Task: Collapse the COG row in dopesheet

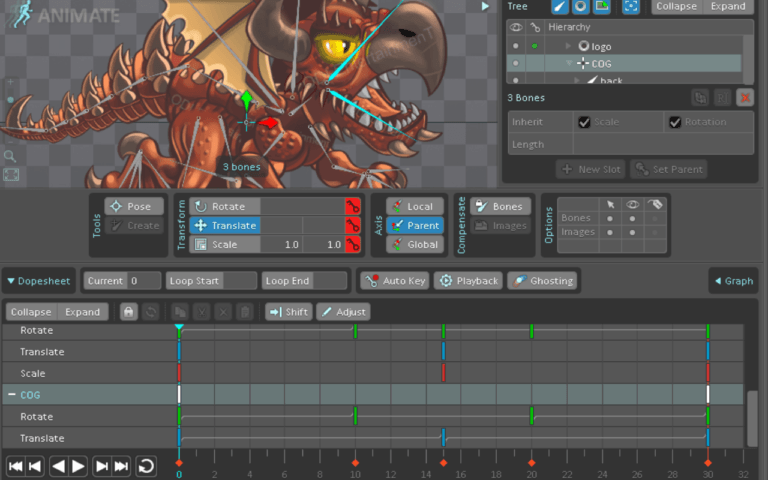Action: click(x=11, y=395)
